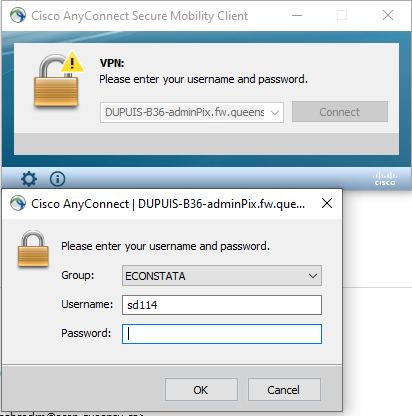Open the Group ECONSTATA dropdown
The width and height of the screenshot is (412, 416).
tap(222, 276)
